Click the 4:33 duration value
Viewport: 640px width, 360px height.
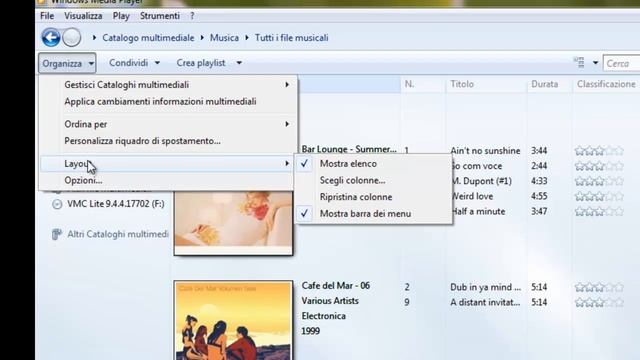pos(539,181)
